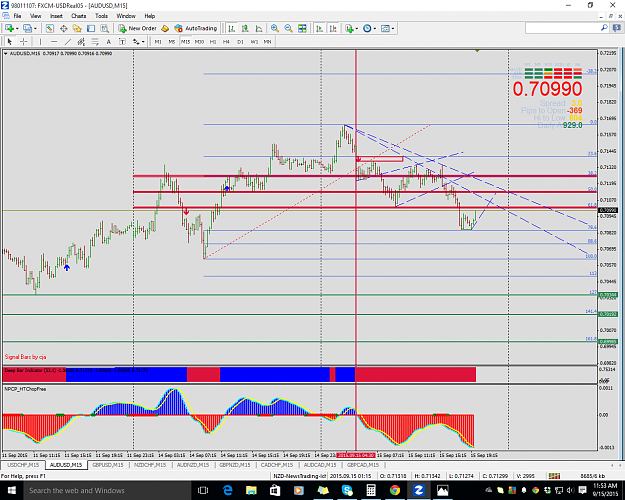Open Skype from the taskbar
The image size is (625, 500).
[x=347, y=490]
